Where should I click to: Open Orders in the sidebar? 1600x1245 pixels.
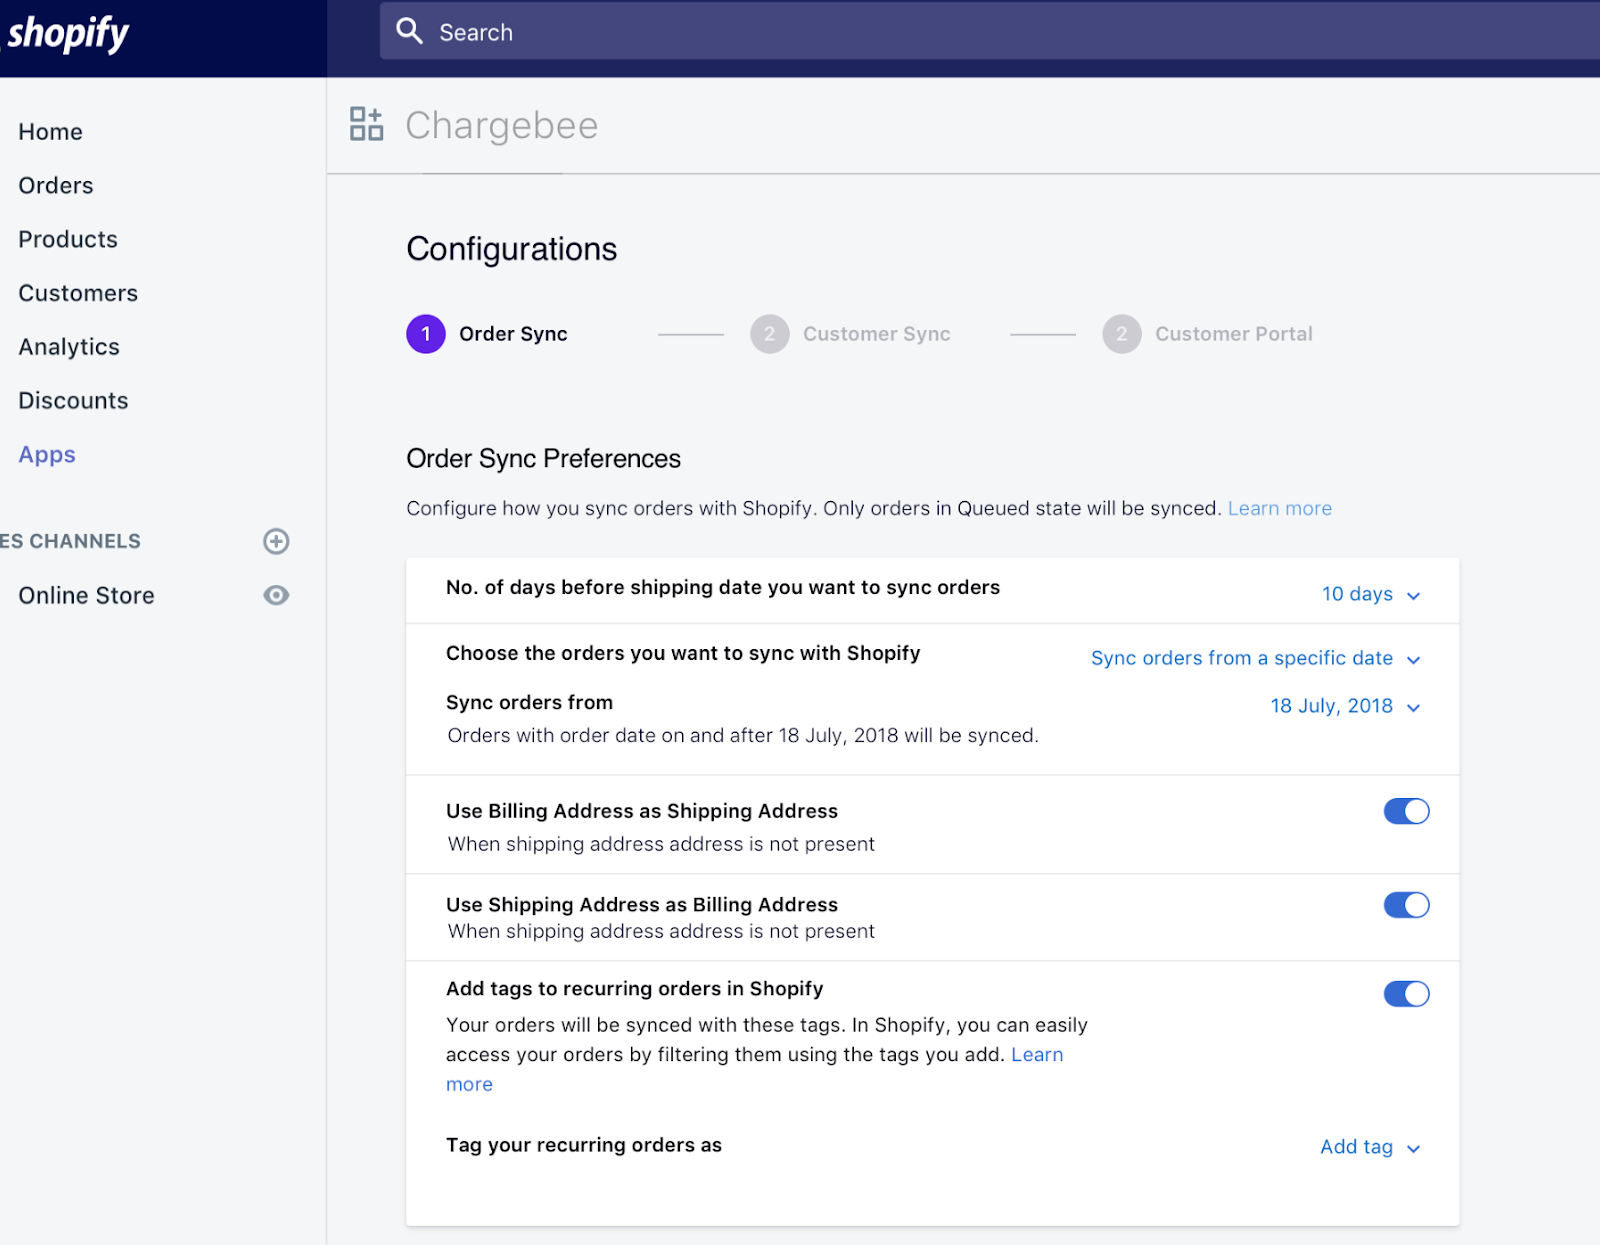[56, 186]
